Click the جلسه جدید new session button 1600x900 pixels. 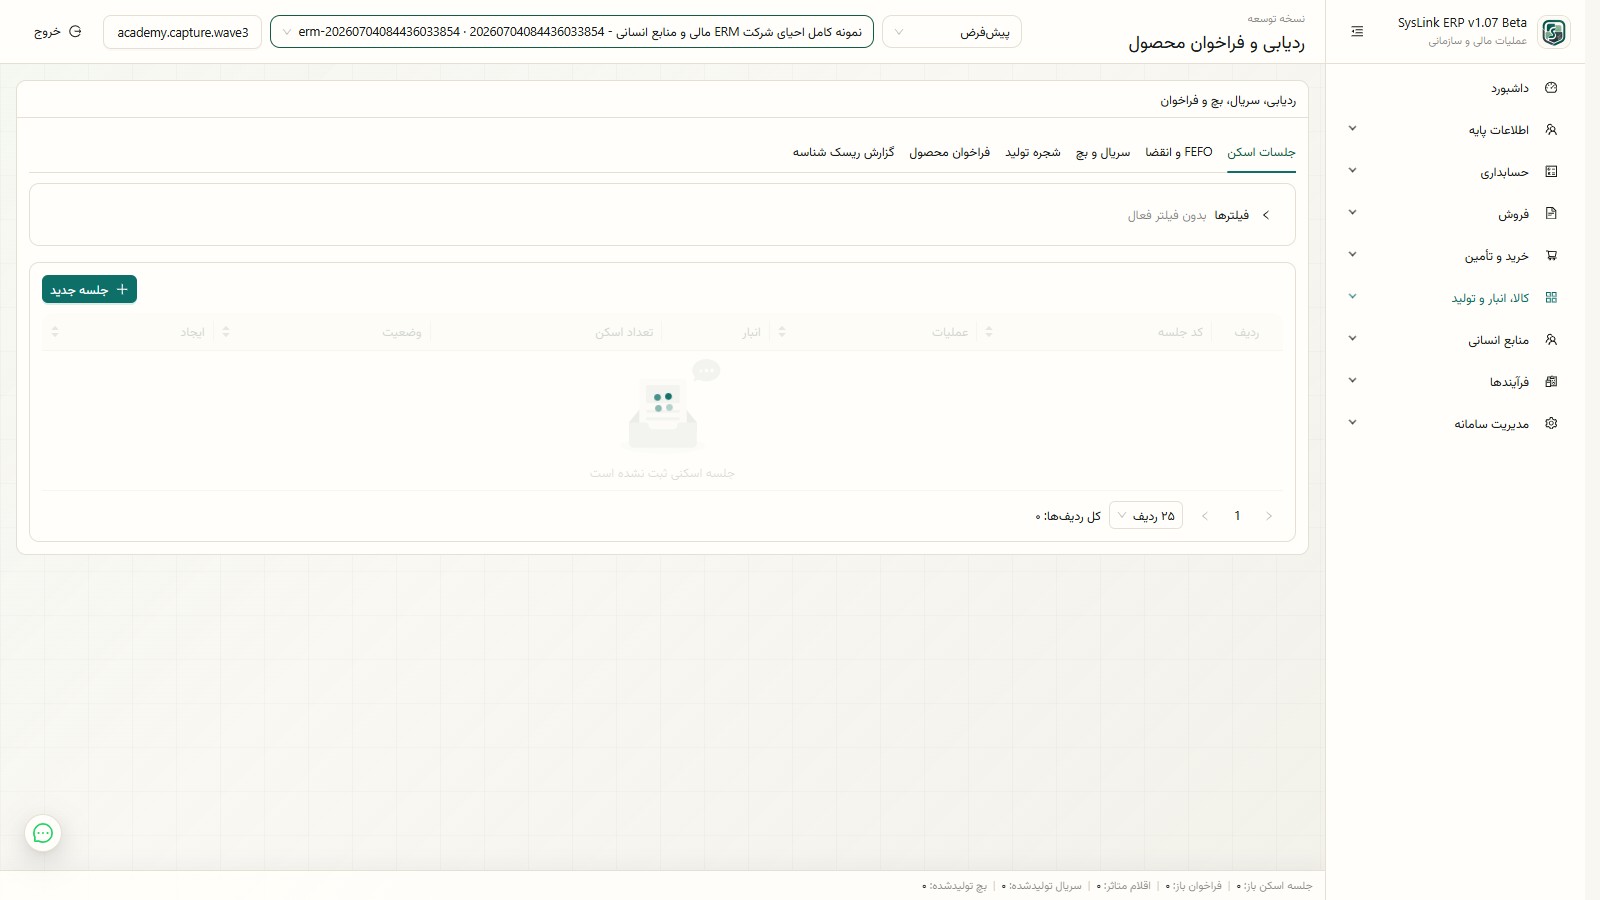(89, 289)
